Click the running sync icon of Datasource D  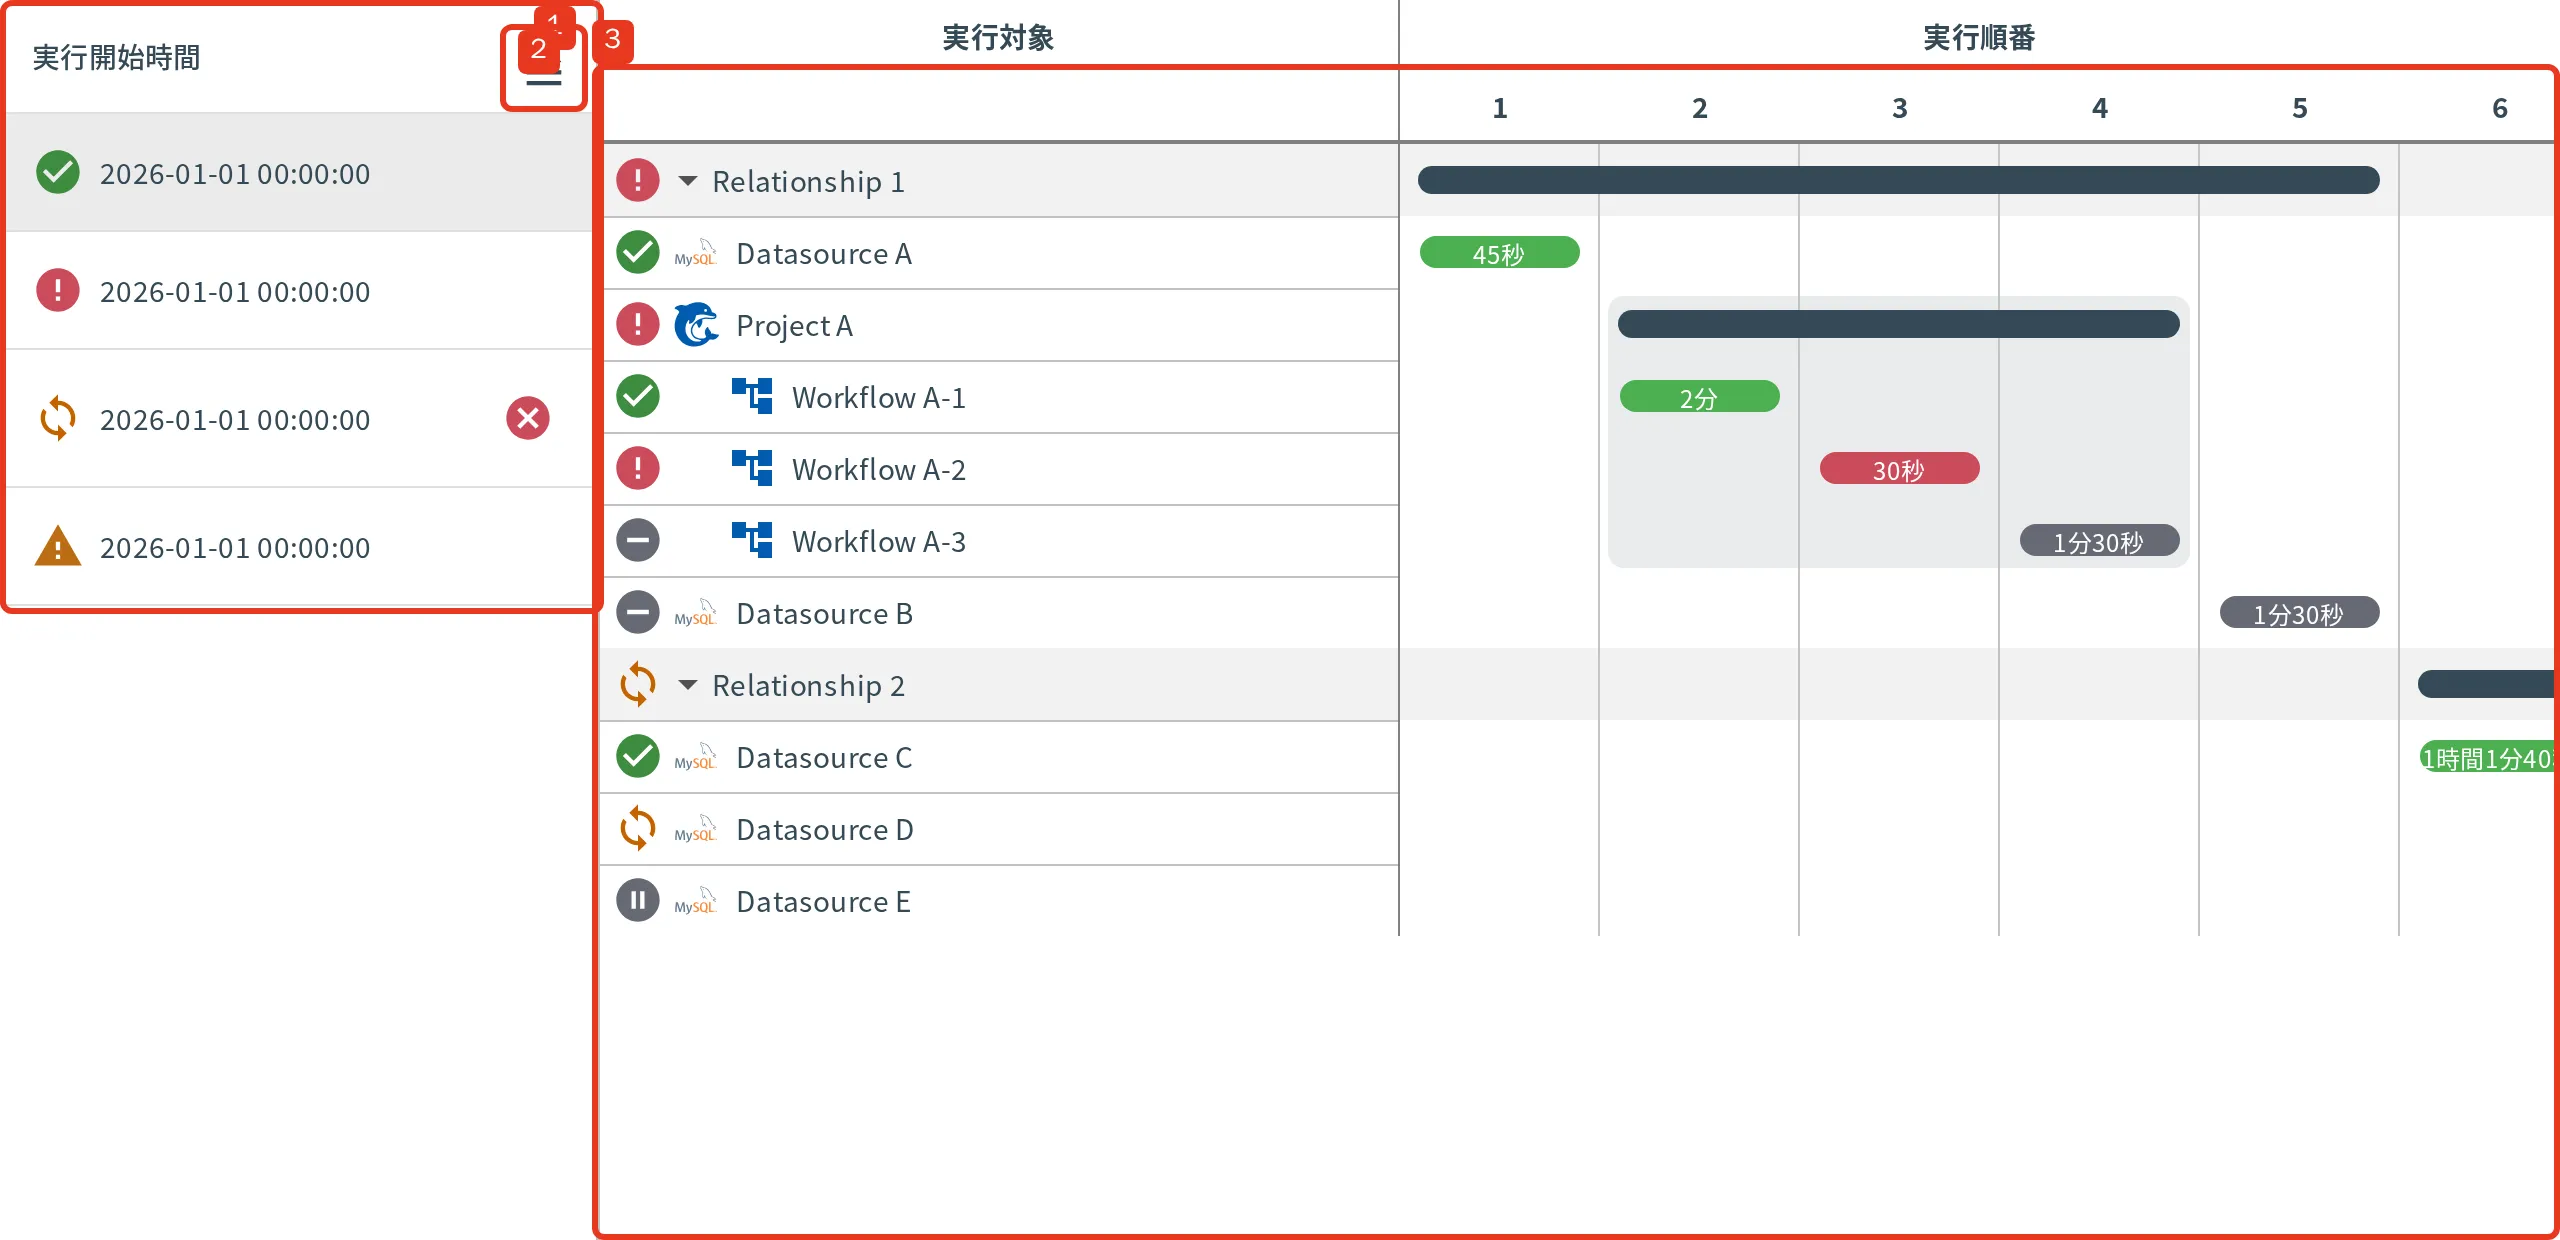point(638,829)
